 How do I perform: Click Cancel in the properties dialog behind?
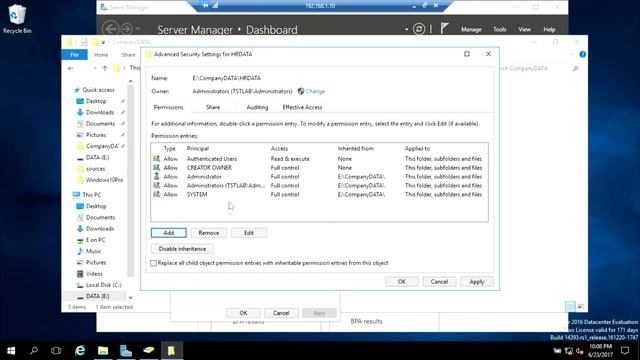coord(281,313)
